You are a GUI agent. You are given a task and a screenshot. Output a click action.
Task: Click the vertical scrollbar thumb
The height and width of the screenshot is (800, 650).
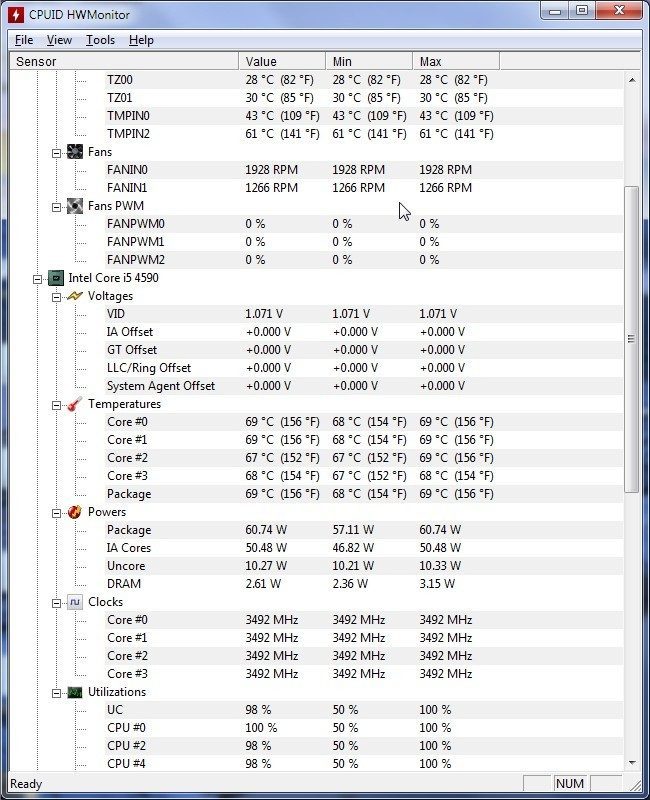point(632,339)
